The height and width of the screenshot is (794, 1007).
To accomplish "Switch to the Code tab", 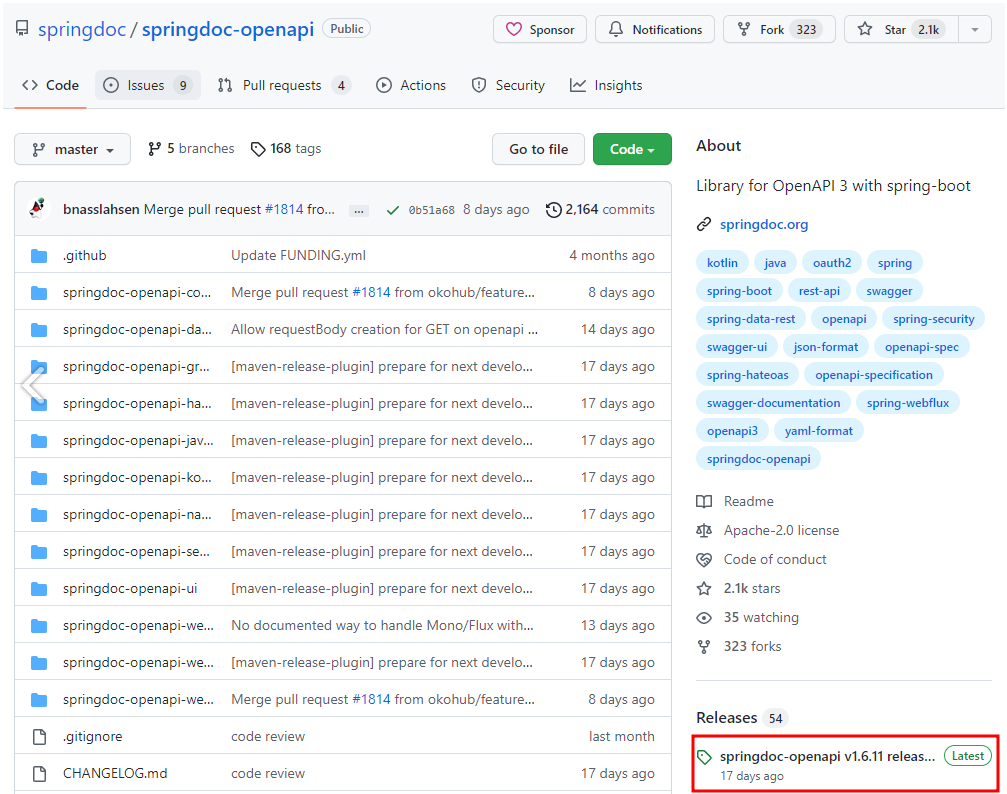I will click(50, 85).
